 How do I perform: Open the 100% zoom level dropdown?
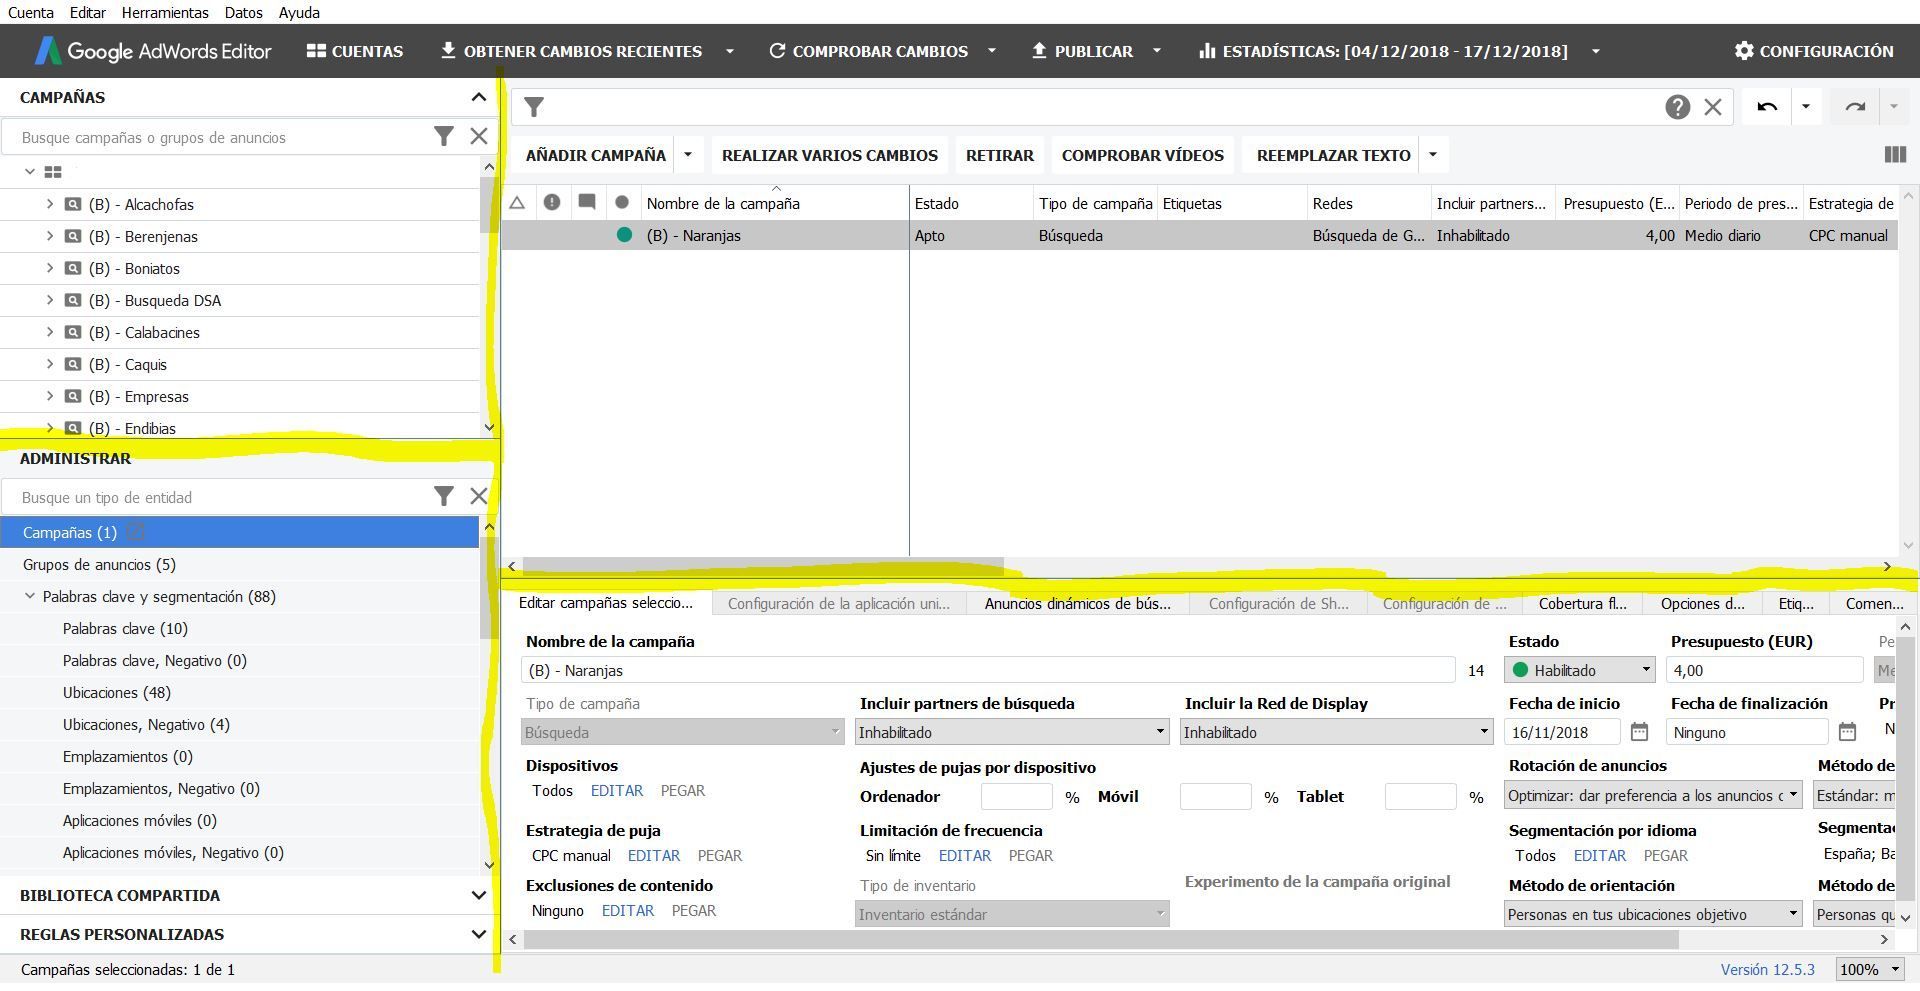[x=1868, y=969]
